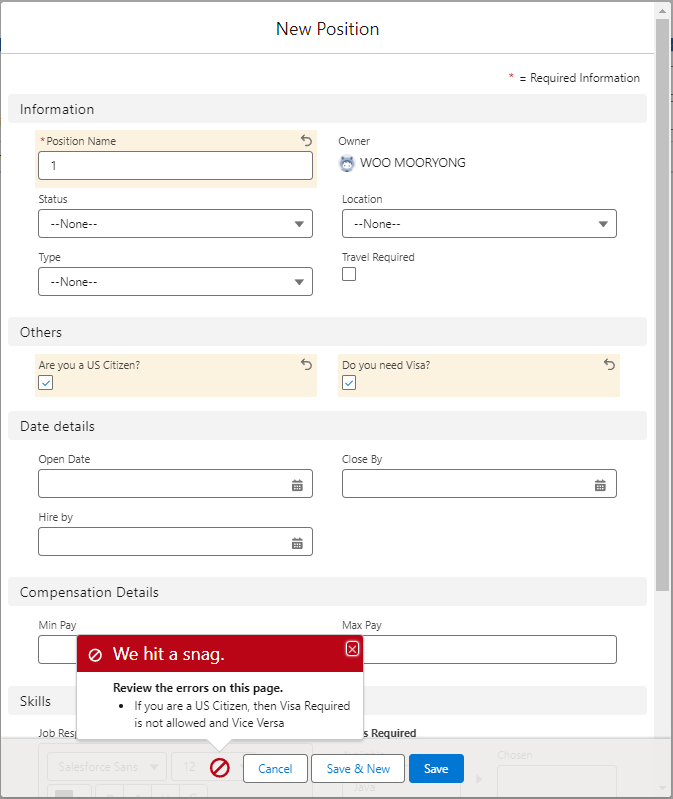673x799 pixels.
Task: Open the Open Date calendar picker
Action: [297, 485]
